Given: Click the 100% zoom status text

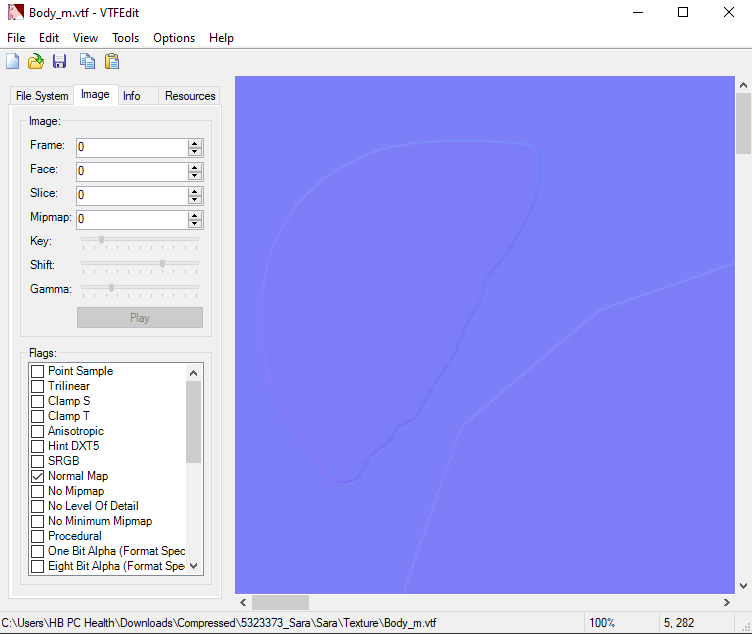Looking at the screenshot, I should pos(602,623).
